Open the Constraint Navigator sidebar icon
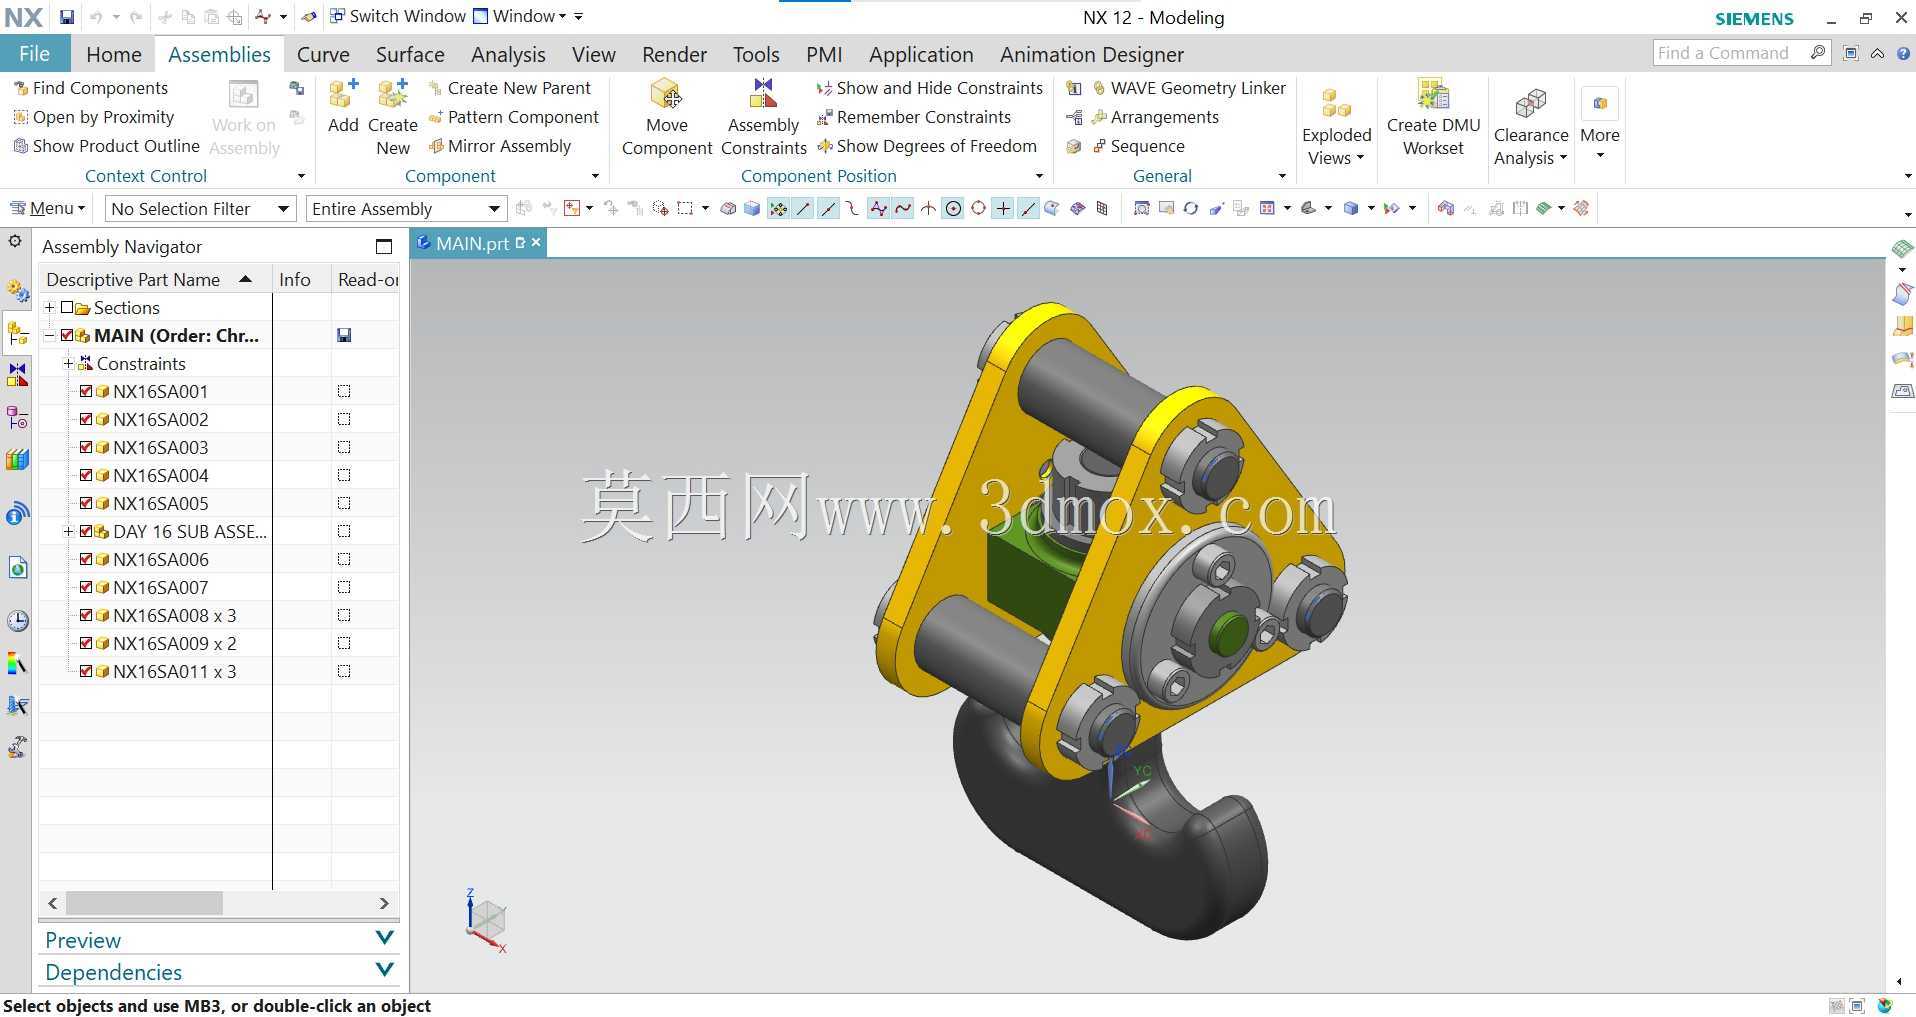The height and width of the screenshot is (1017, 1916). (x=18, y=375)
